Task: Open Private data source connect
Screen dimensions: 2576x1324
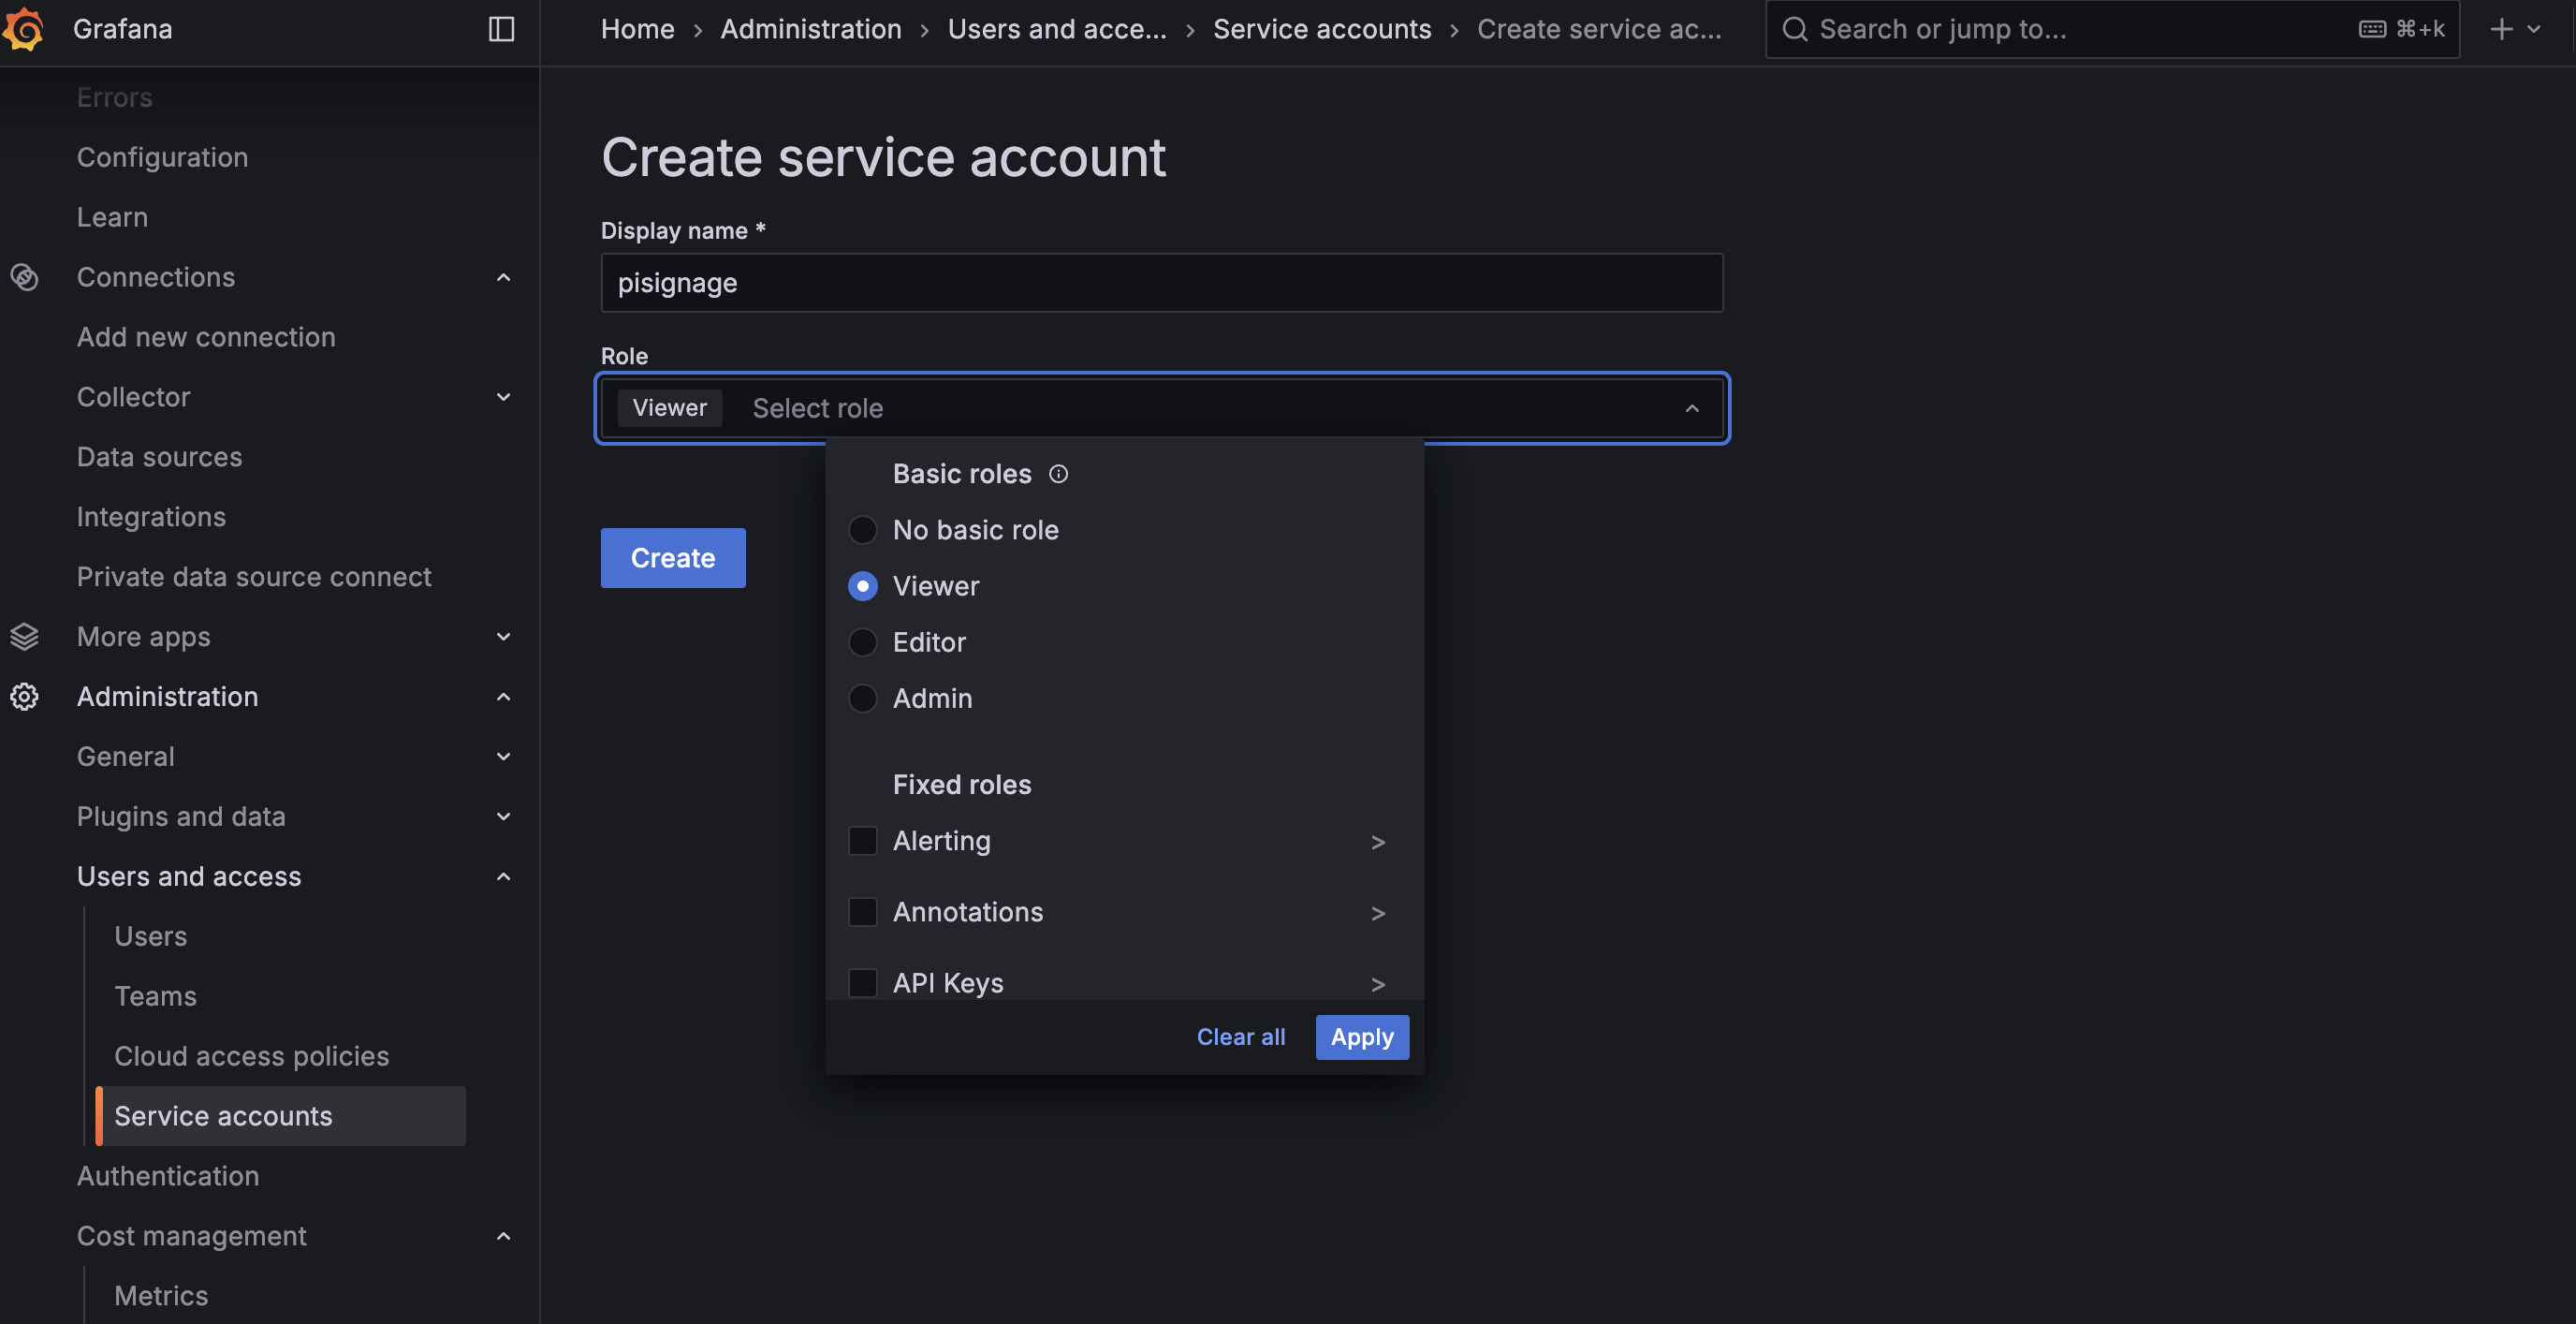Action: pyautogui.click(x=254, y=577)
